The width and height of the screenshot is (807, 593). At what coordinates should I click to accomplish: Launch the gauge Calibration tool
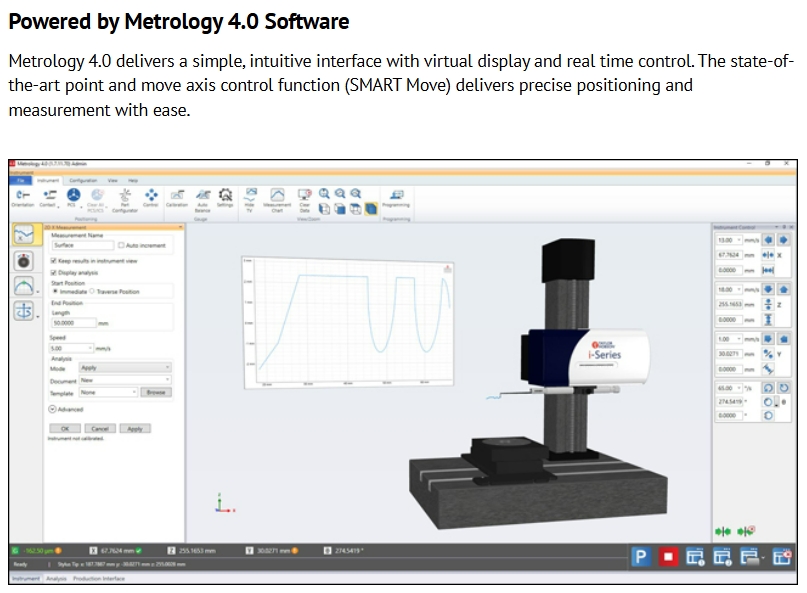point(177,198)
